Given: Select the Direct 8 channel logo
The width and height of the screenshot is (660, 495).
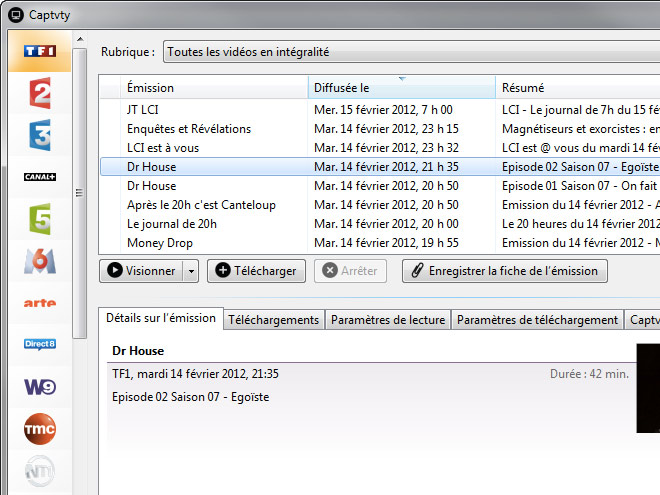Looking at the screenshot, I should 40,344.
